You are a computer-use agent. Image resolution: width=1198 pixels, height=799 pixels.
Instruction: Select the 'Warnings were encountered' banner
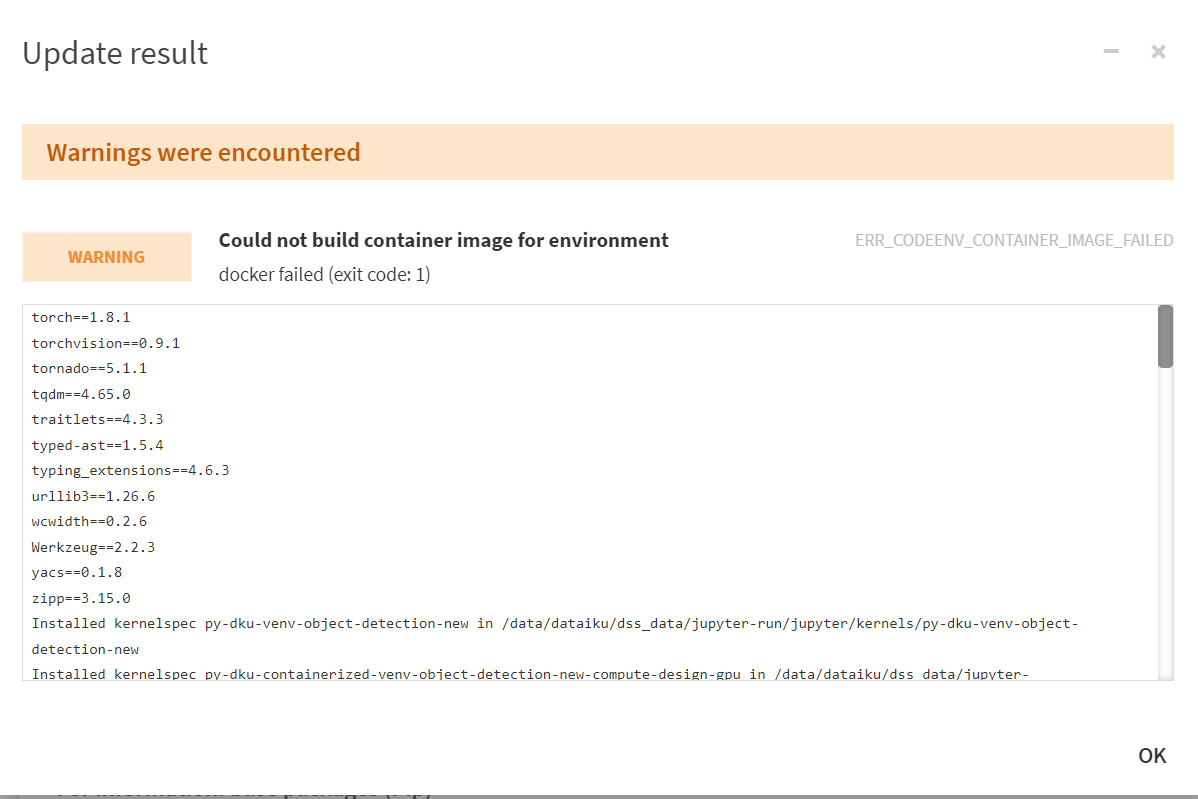point(203,152)
